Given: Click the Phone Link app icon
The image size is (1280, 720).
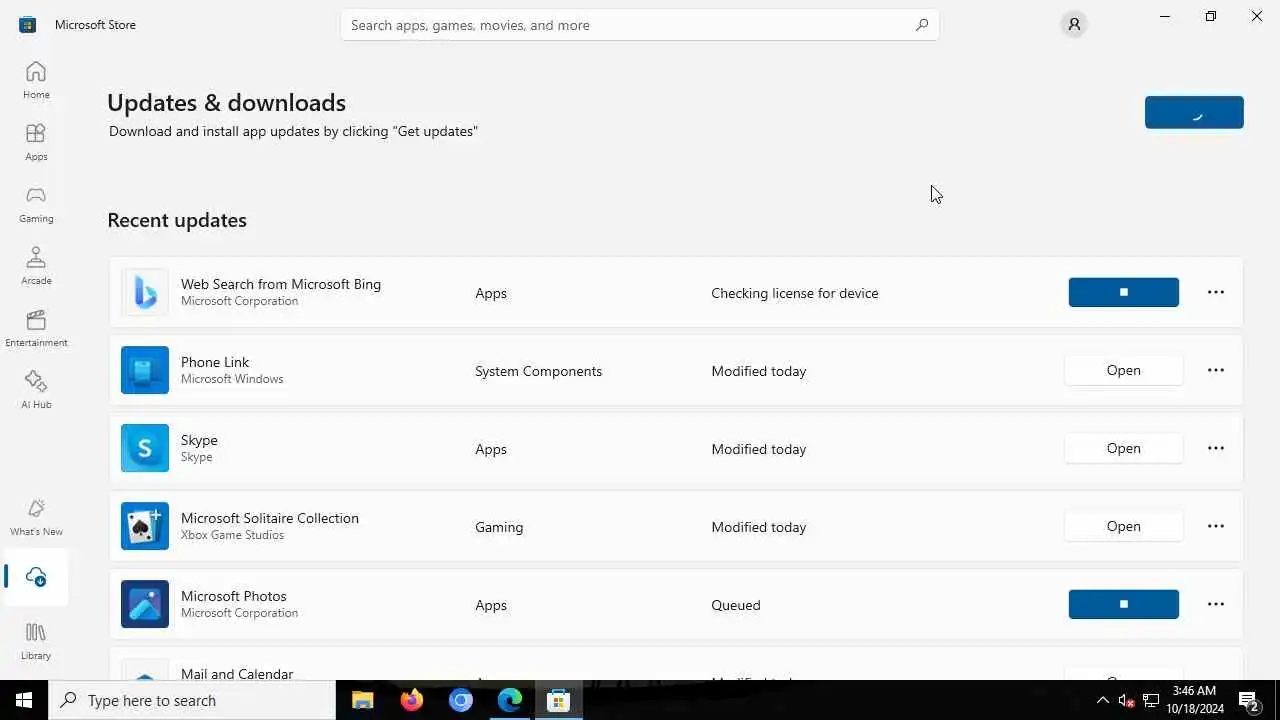Looking at the screenshot, I should [x=145, y=370].
